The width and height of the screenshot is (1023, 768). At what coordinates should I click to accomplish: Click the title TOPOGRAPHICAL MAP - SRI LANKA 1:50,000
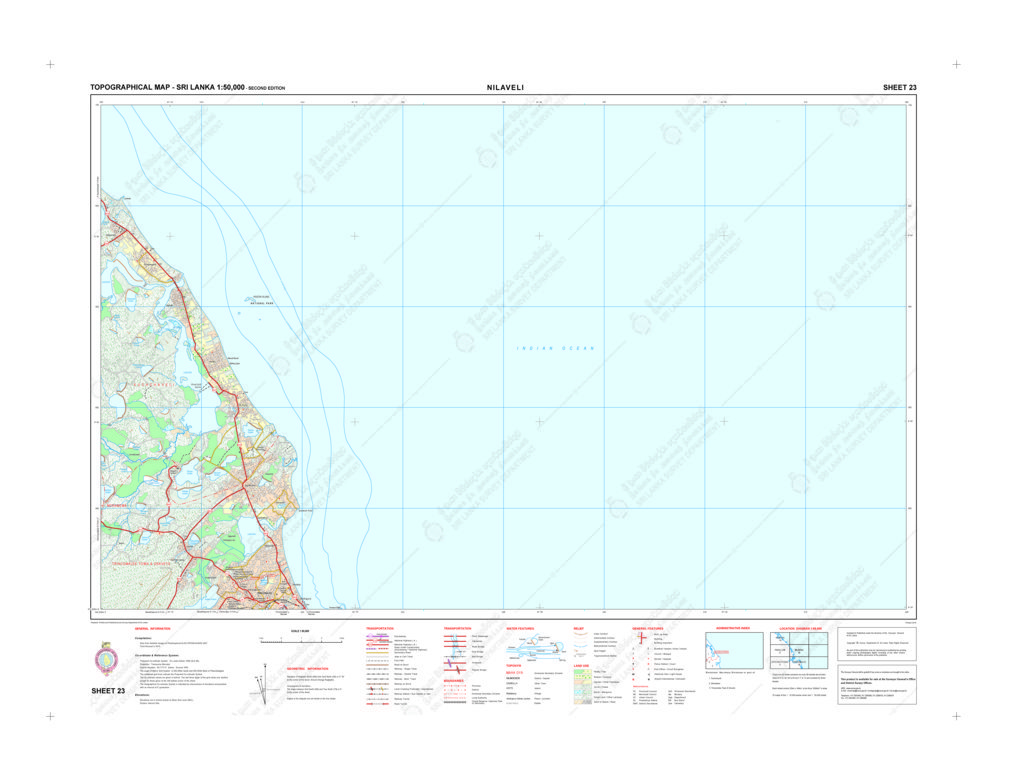click(x=168, y=87)
